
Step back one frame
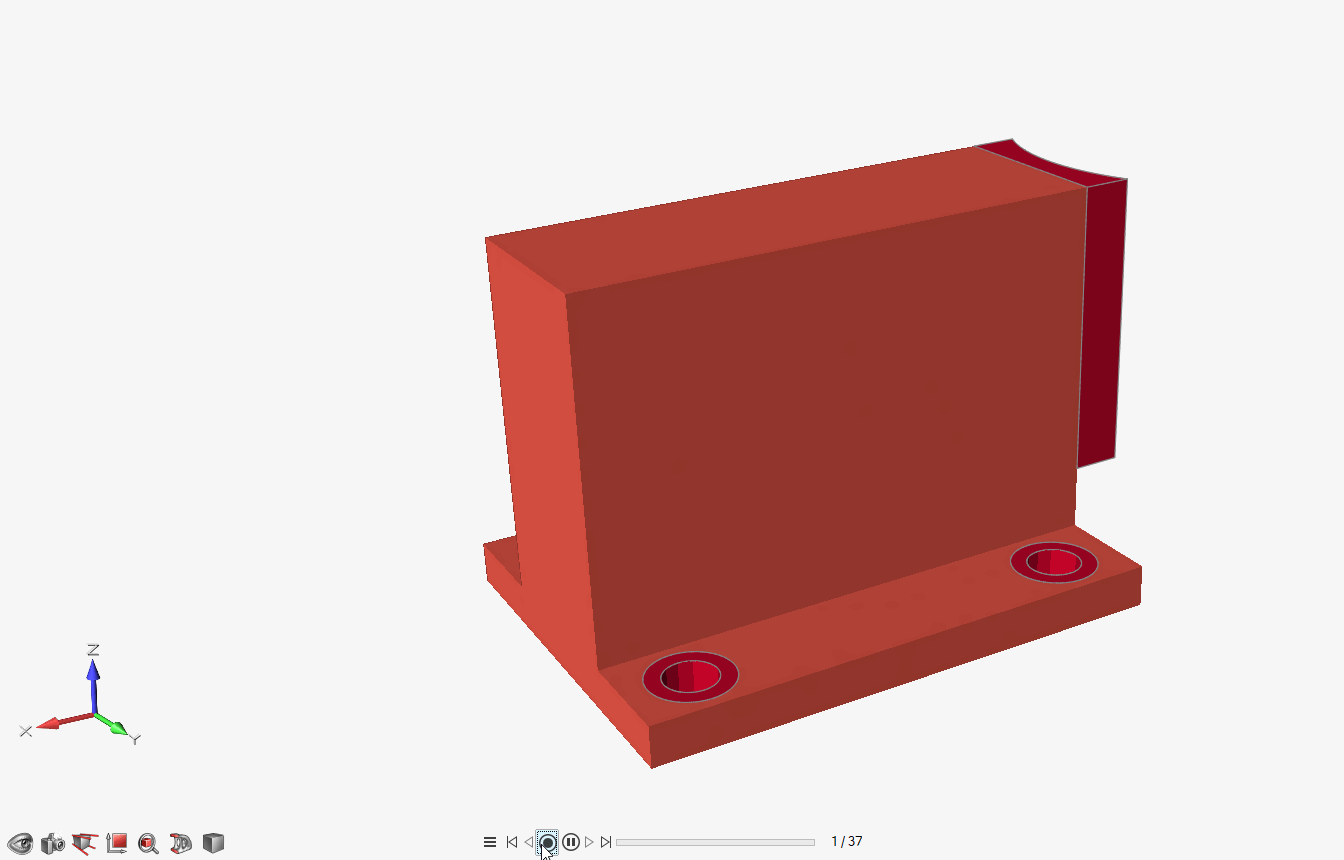[529, 842]
